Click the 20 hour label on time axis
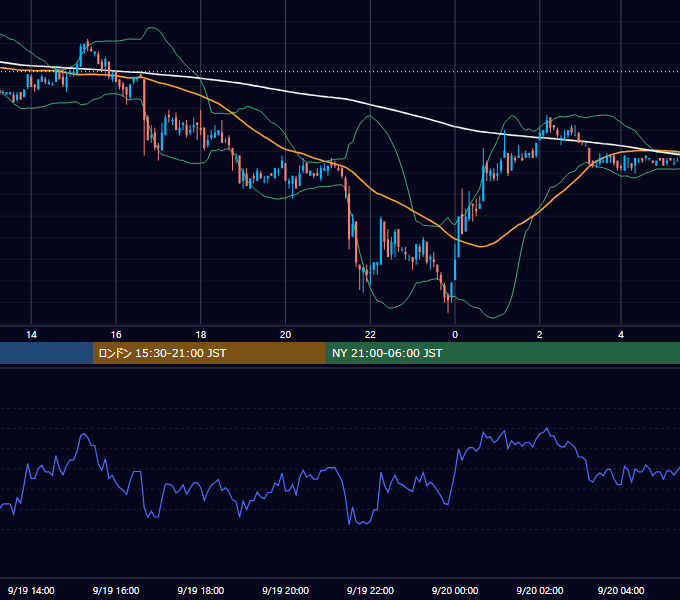The height and width of the screenshot is (600, 680). click(x=285, y=335)
